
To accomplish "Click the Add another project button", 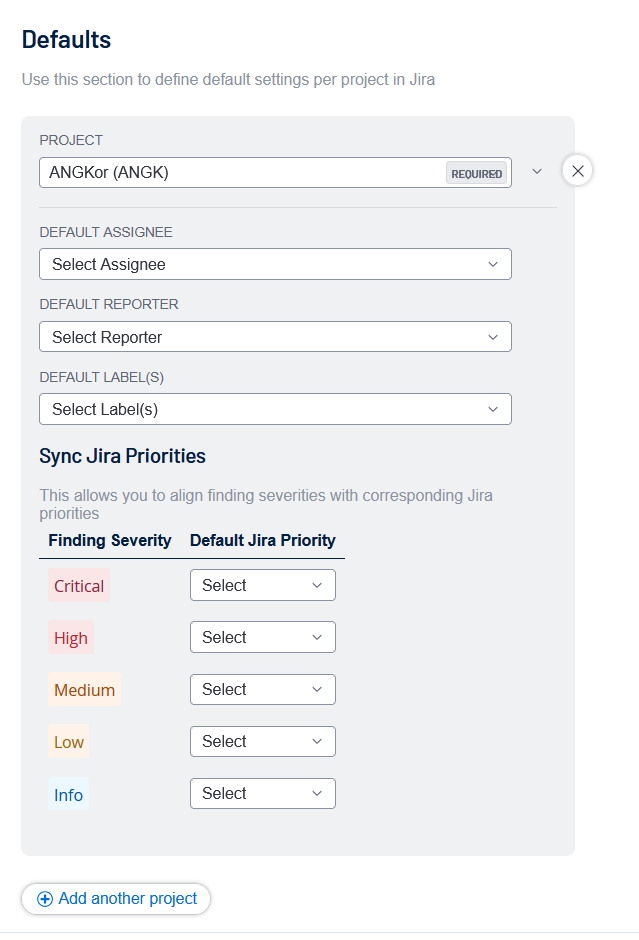I will [x=116, y=899].
